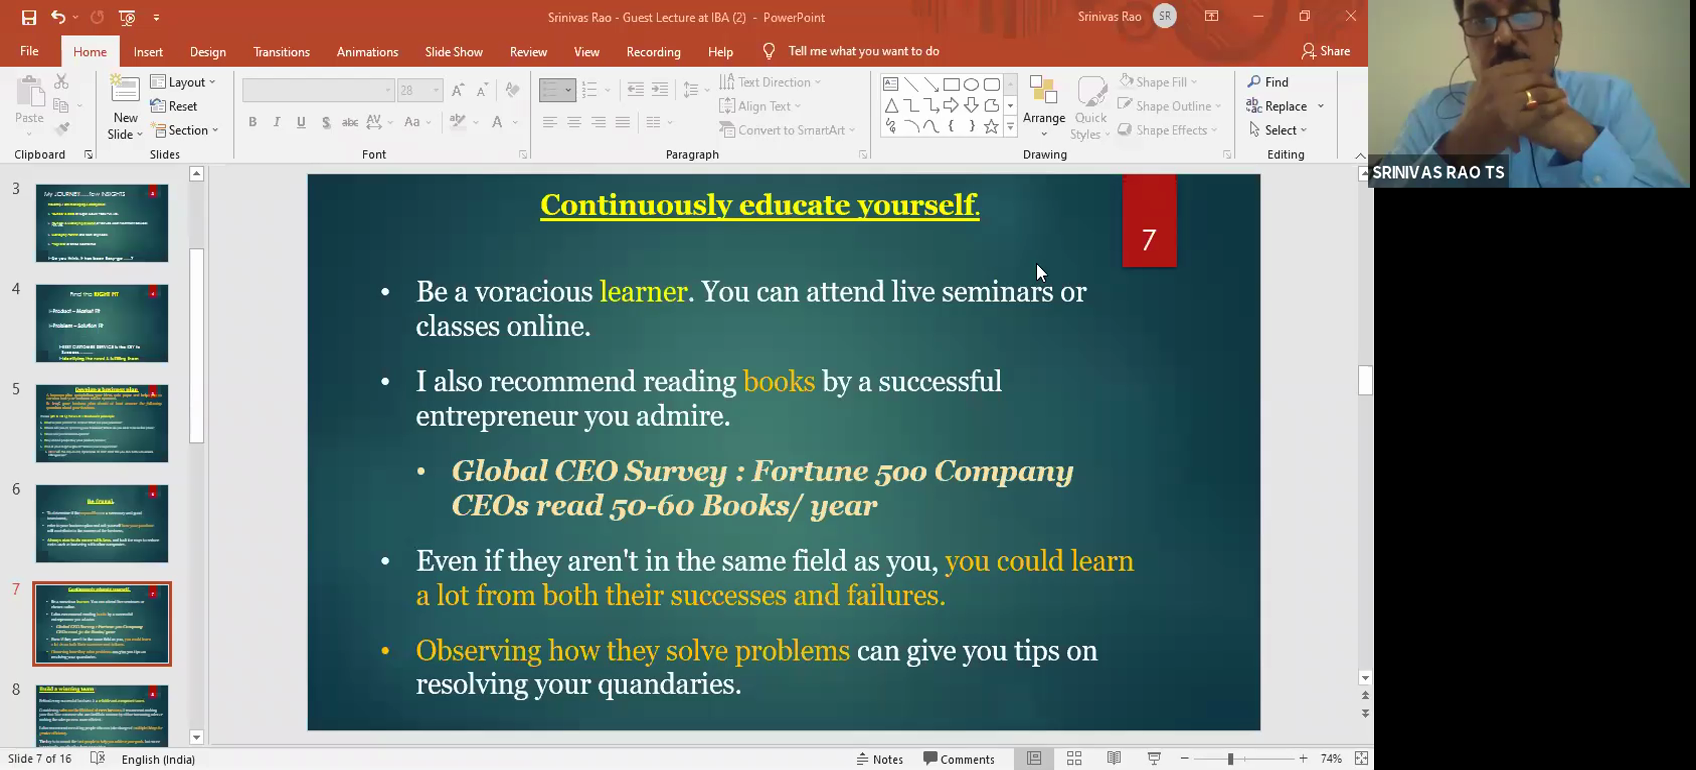
Task: Expand the Select dropdown in Editing
Action: point(1278,130)
